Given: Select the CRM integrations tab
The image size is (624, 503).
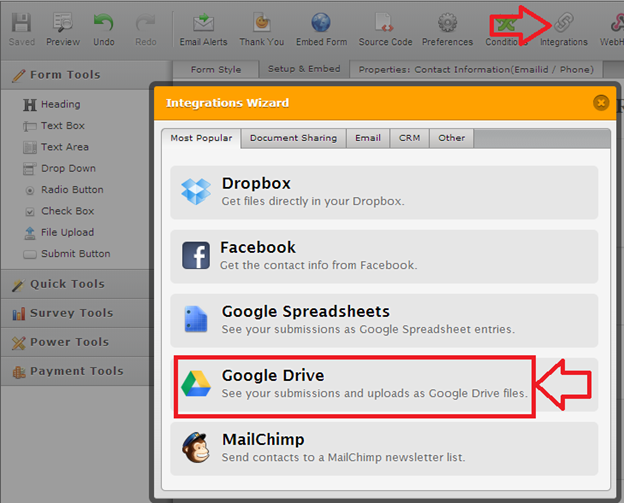Looking at the screenshot, I should coord(410,138).
